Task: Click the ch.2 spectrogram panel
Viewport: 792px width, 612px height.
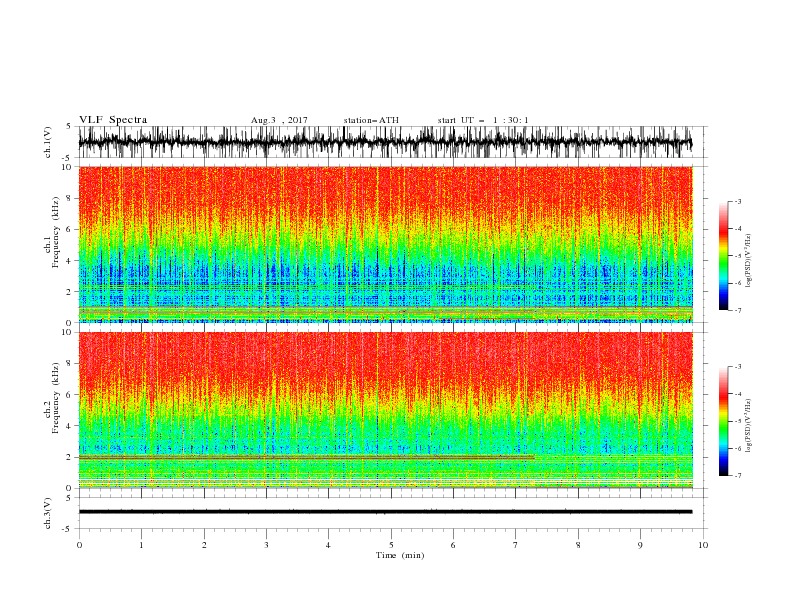Action: click(x=385, y=410)
